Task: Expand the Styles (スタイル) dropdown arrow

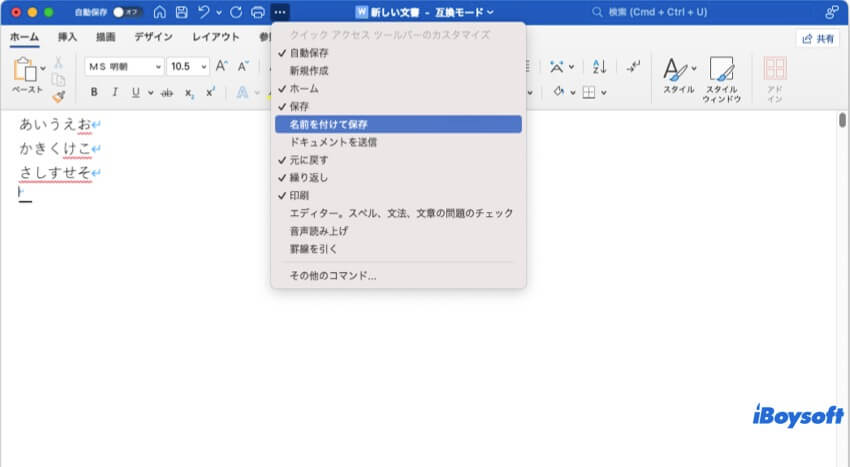Action: pyautogui.click(x=694, y=68)
